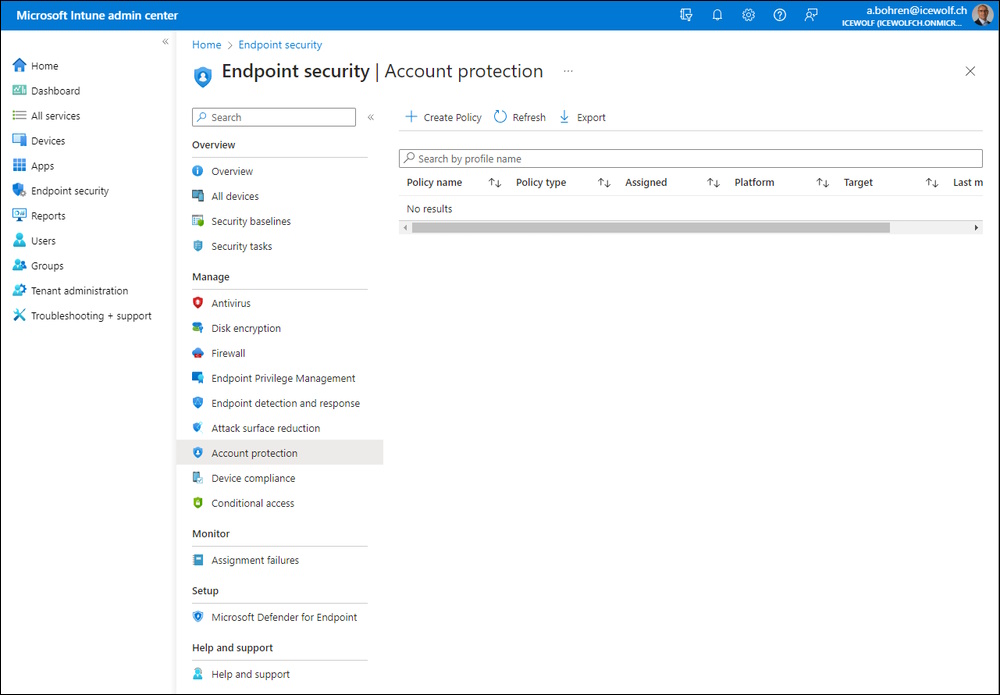This screenshot has width=1000, height=695.
Task: Click the Assignment failures icon
Action: click(198, 560)
